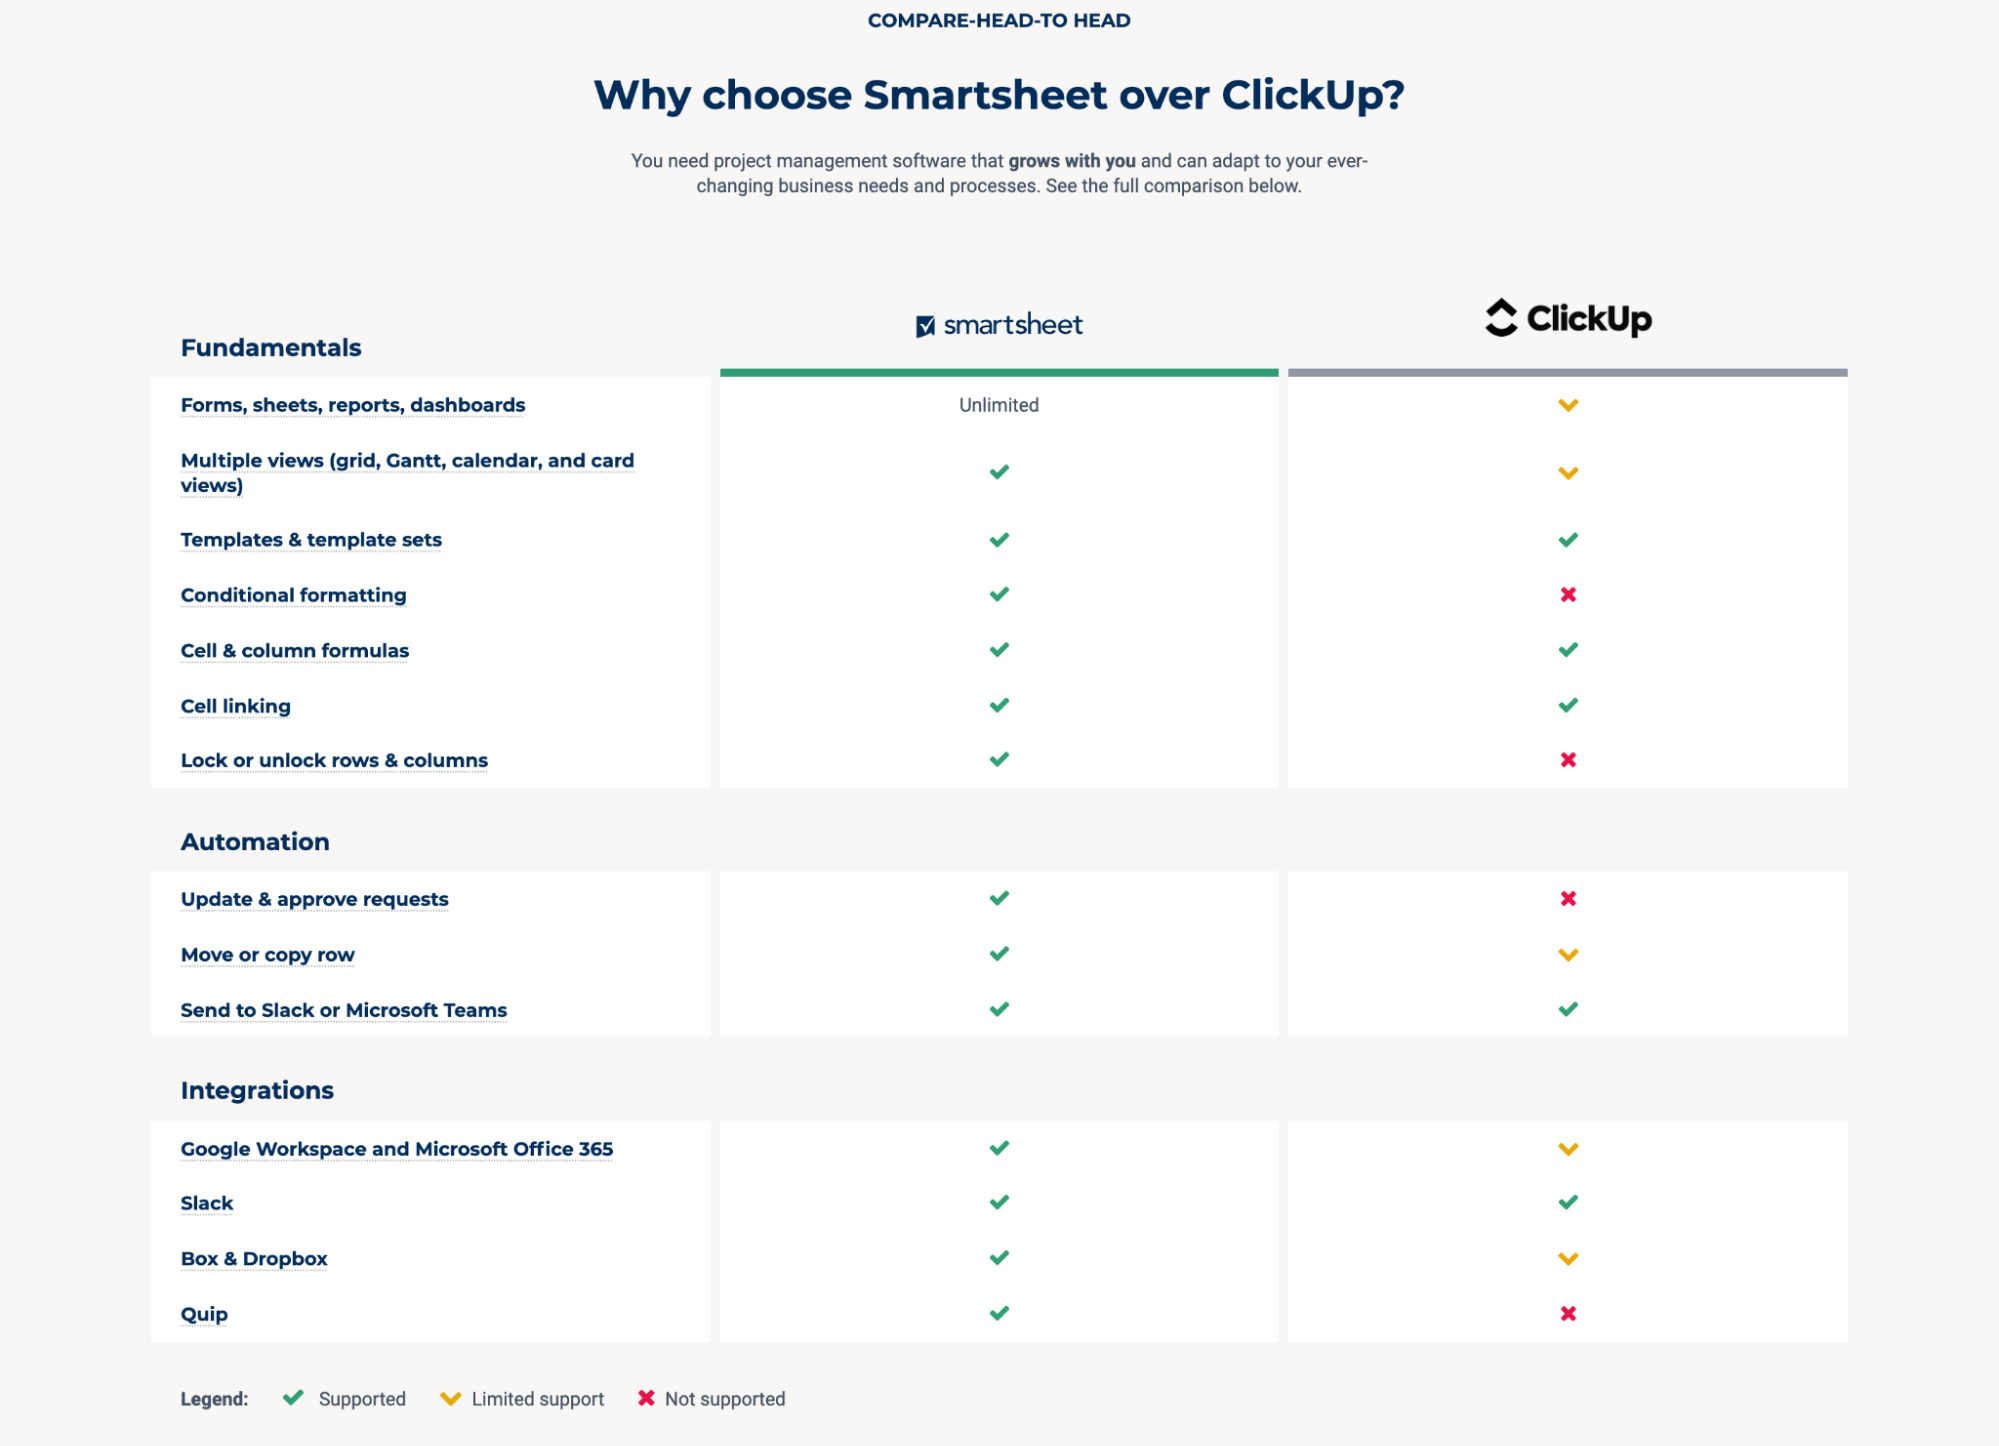1999x1446 pixels.
Task: Click the red Not supported X in legend
Action: [x=646, y=1398]
